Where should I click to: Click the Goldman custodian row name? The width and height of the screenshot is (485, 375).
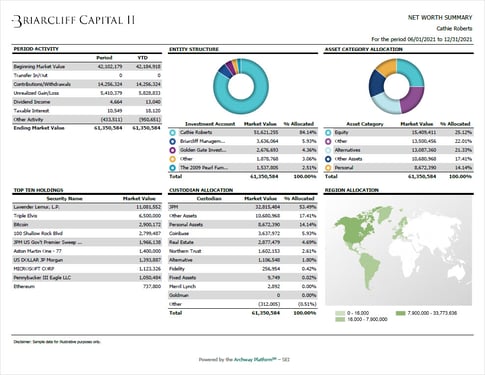click(179, 295)
